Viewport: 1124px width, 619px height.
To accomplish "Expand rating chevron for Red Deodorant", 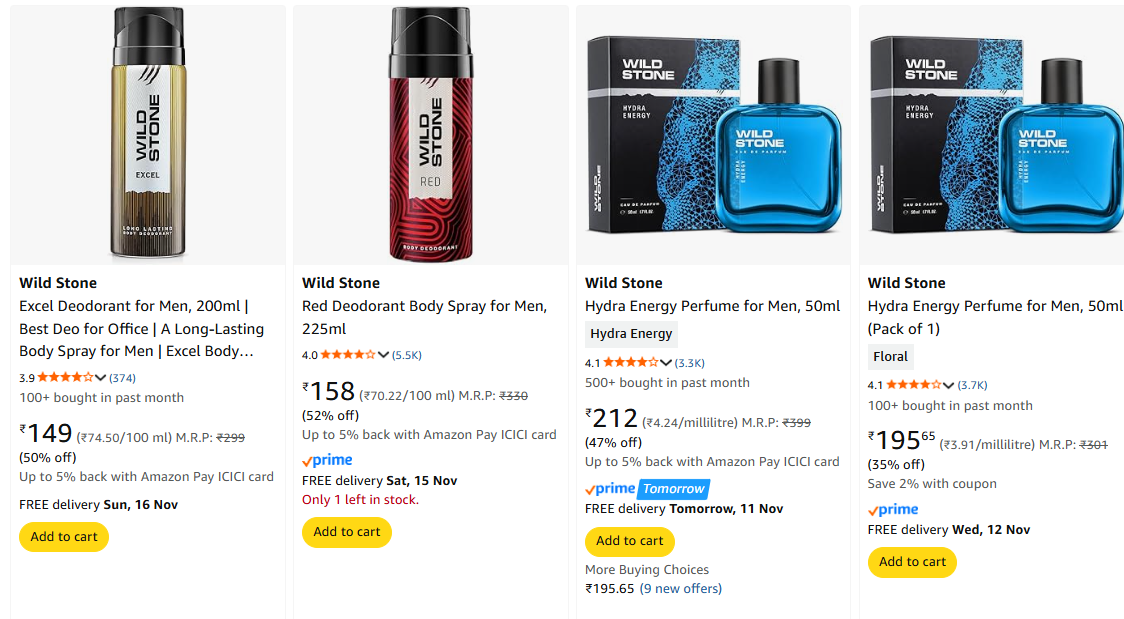I will [x=383, y=355].
